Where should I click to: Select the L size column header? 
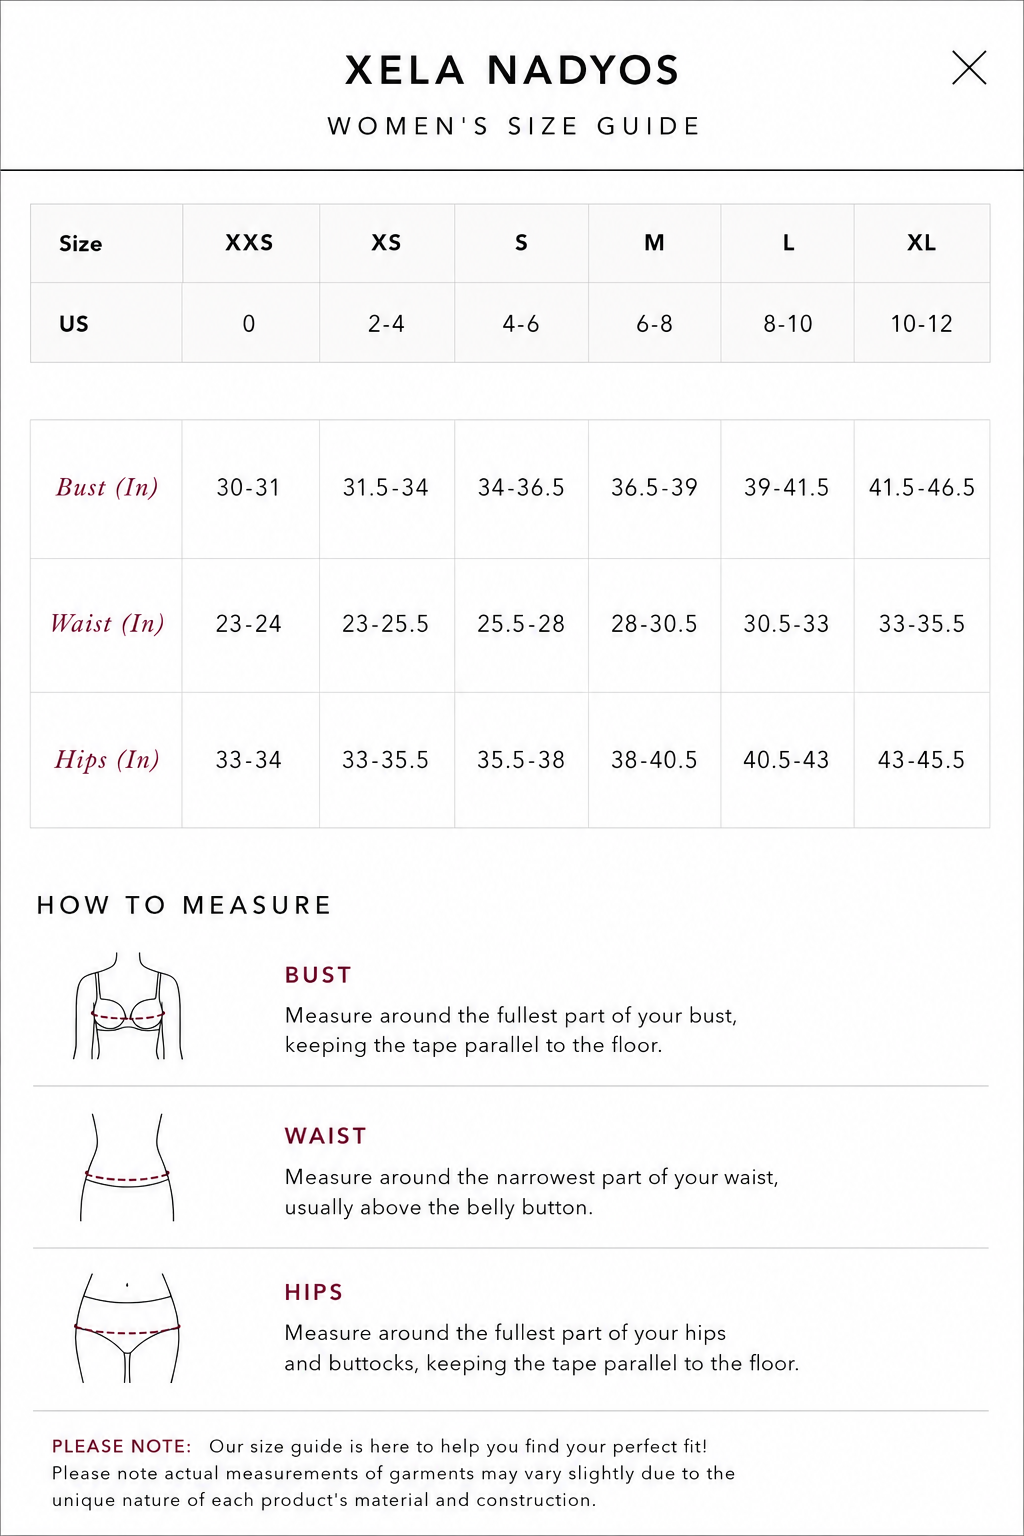tap(787, 243)
